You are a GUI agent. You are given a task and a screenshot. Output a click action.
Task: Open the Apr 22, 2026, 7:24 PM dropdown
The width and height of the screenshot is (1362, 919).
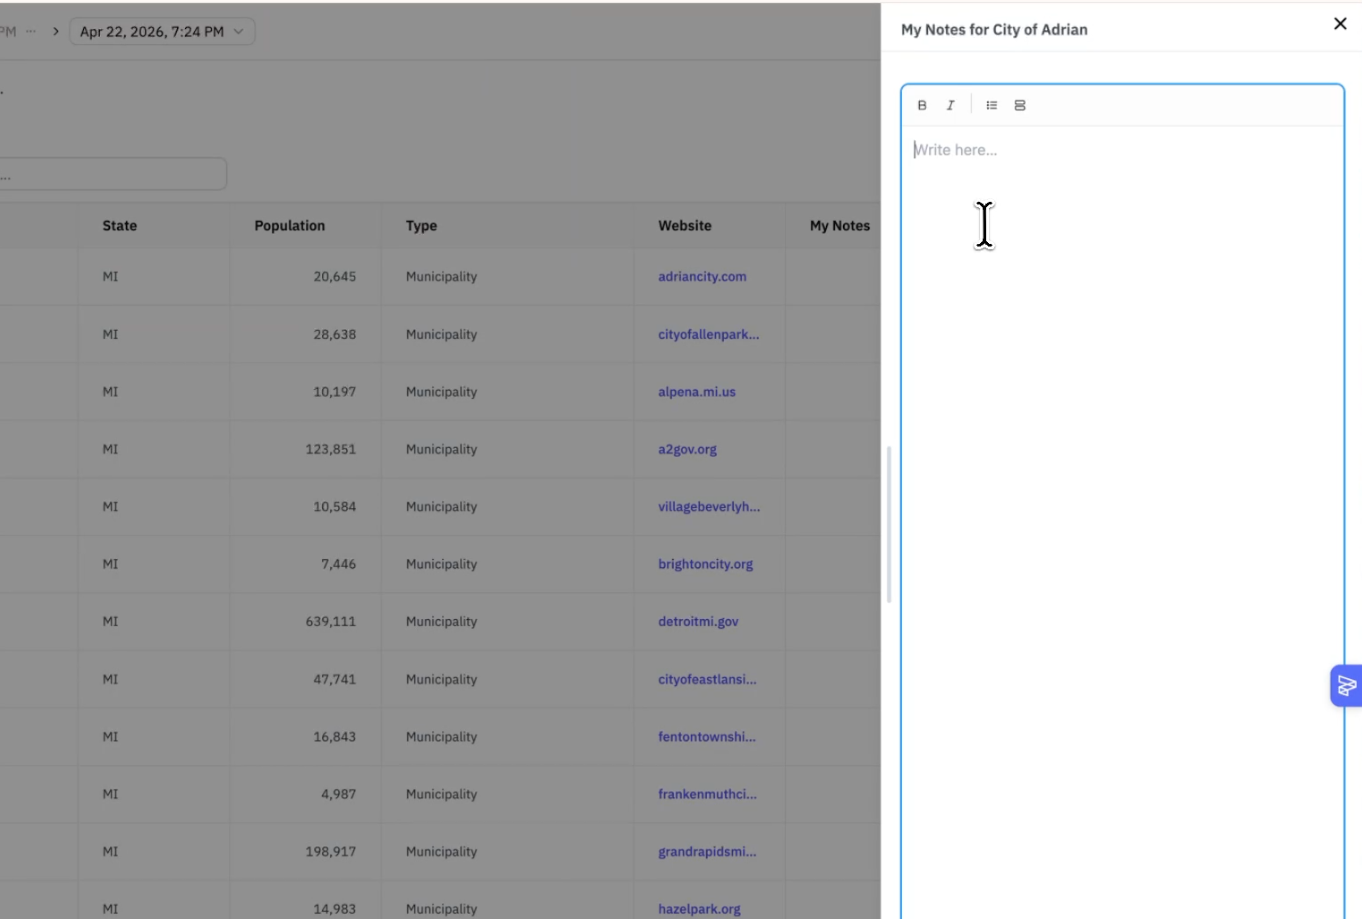pyautogui.click(x=162, y=31)
